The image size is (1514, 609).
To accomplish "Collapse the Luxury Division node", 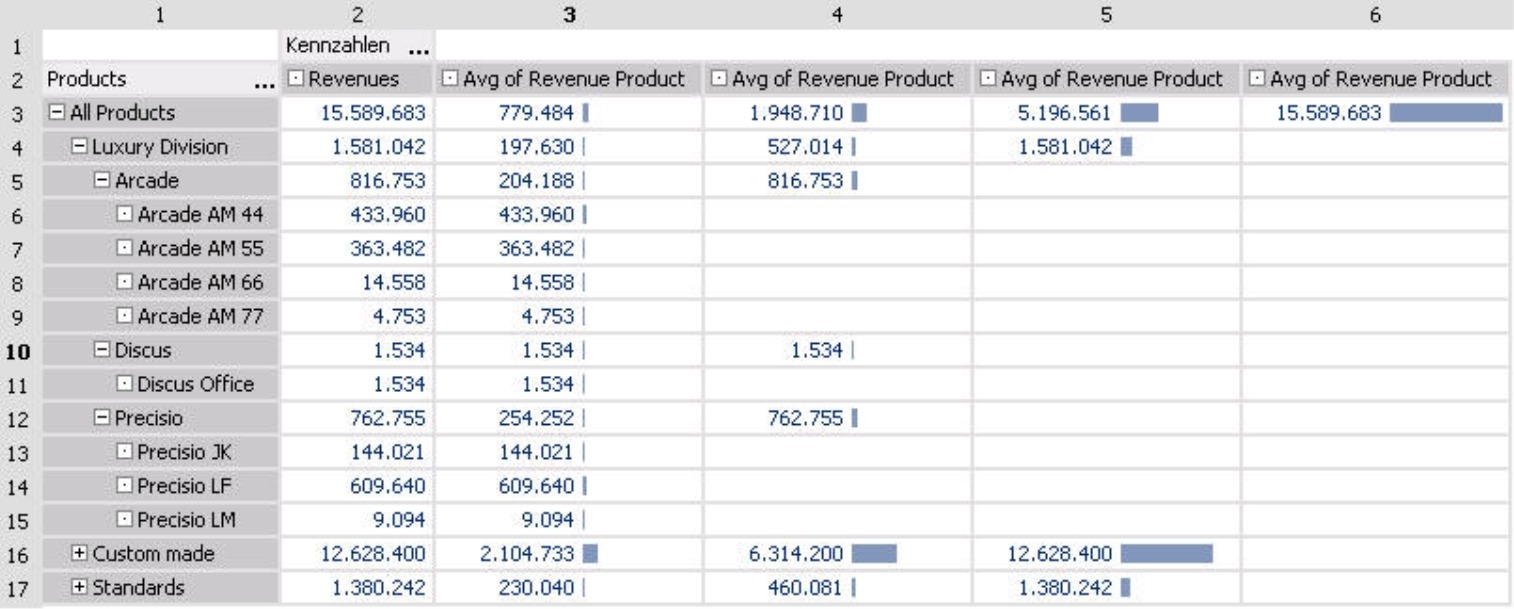I will (80, 147).
